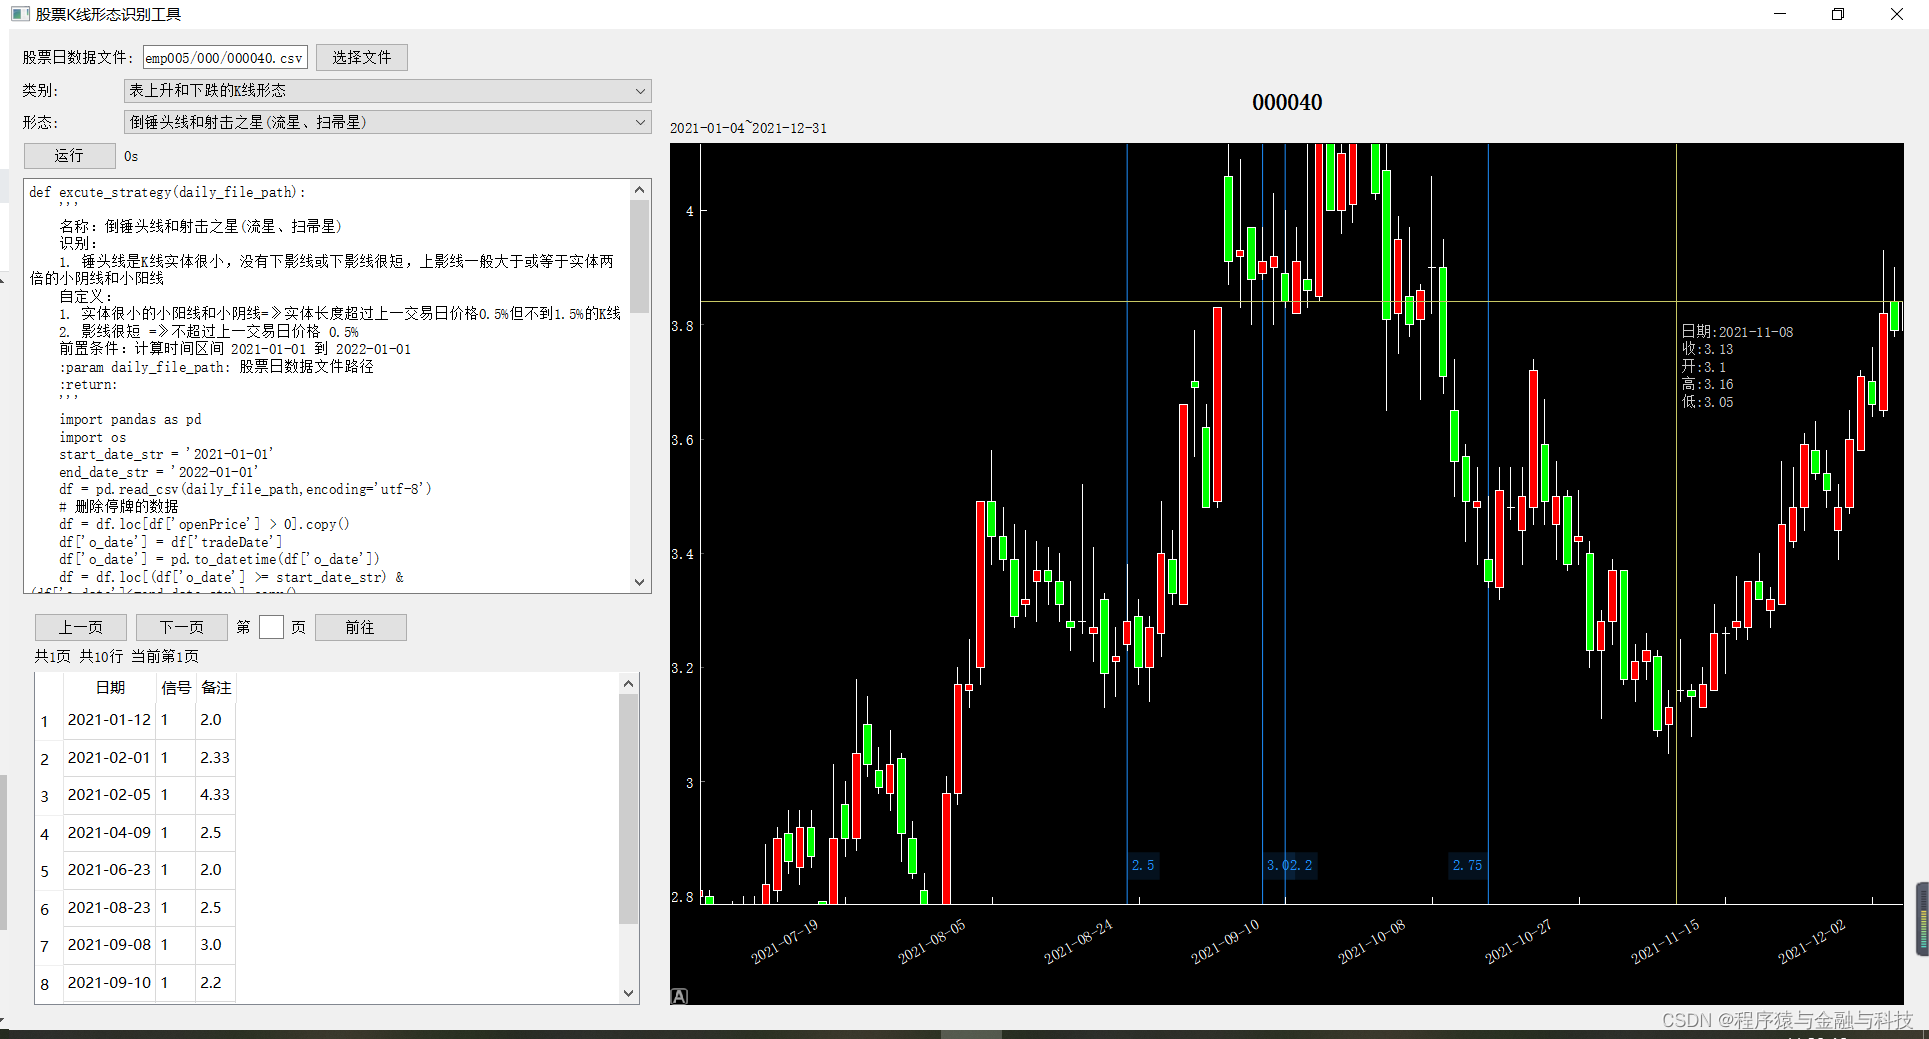Image resolution: width=1929 pixels, height=1039 pixels.
Task: Click the app icon in title bar
Action: click(20, 14)
